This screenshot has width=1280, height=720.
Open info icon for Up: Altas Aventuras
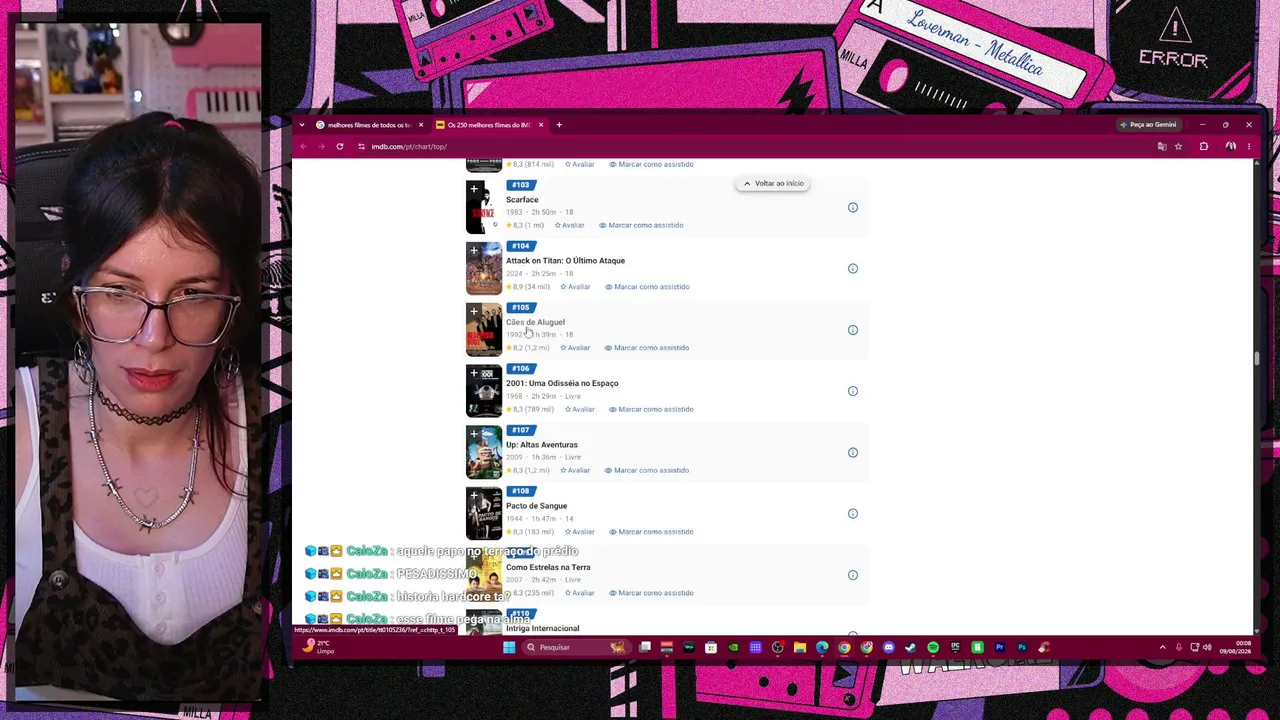click(x=853, y=452)
